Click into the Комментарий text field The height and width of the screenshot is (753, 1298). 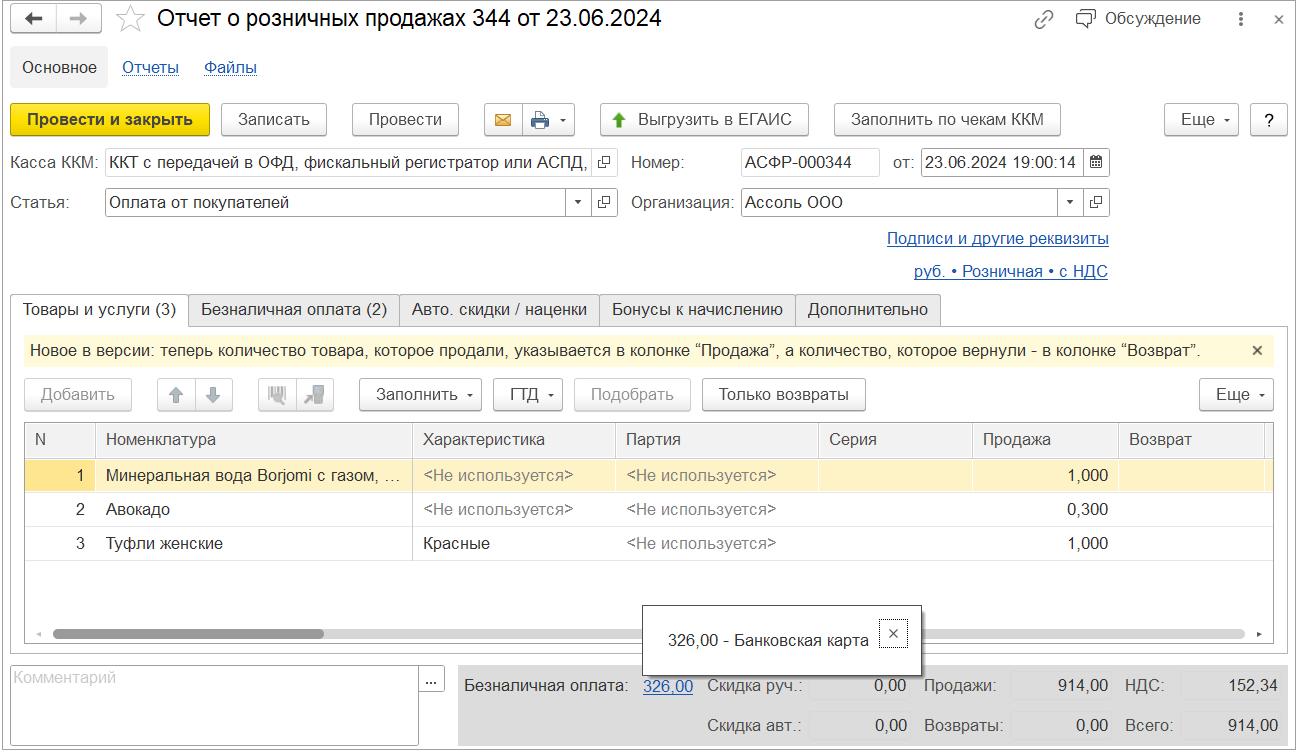point(214,705)
